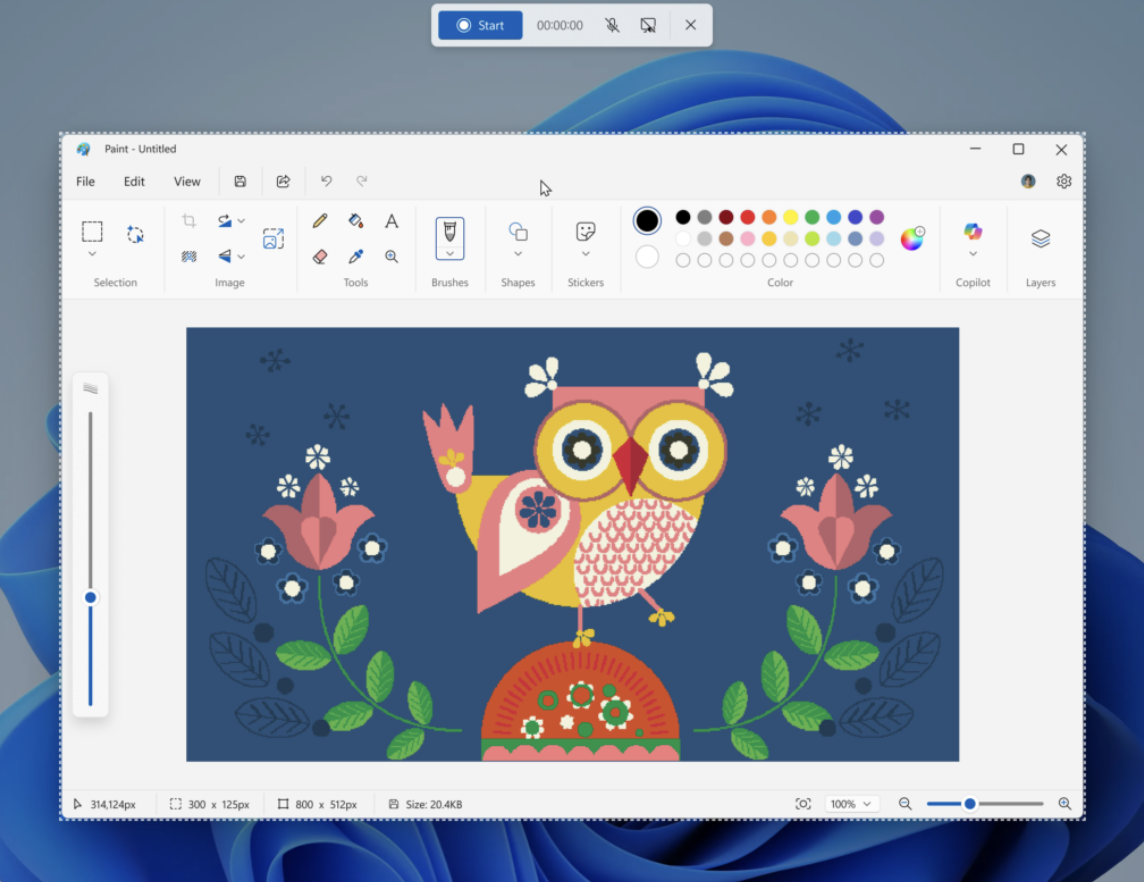The image size is (1144, 882).
Task: Click the recording timer 00:00:00
Action: click(560, 25)
